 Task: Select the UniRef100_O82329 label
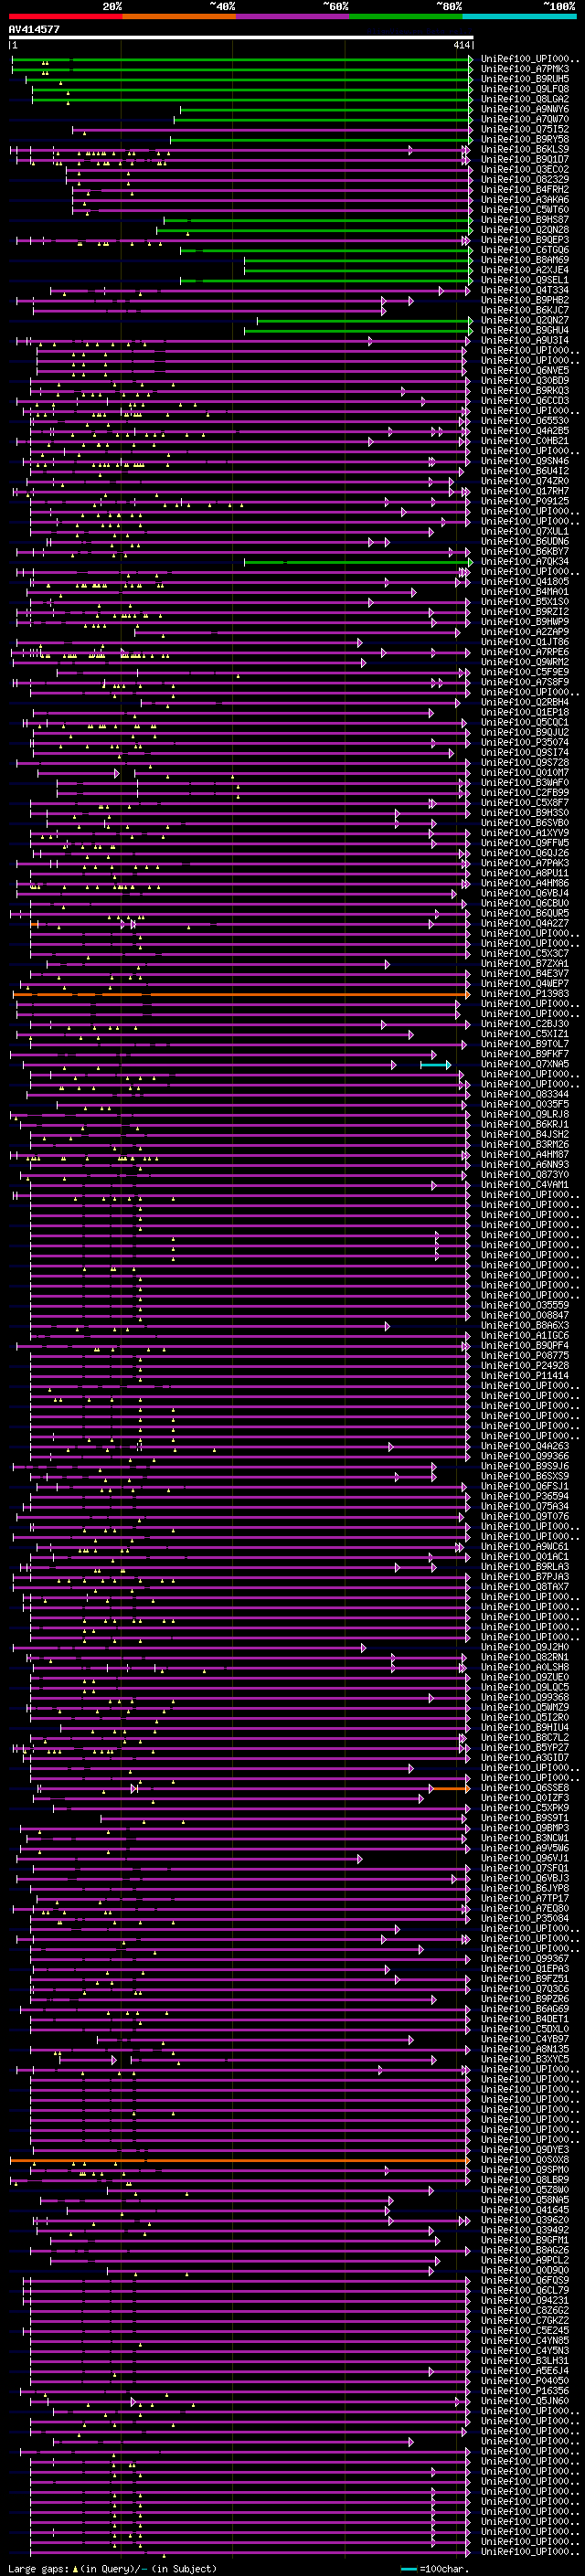[x=525, y=179]
